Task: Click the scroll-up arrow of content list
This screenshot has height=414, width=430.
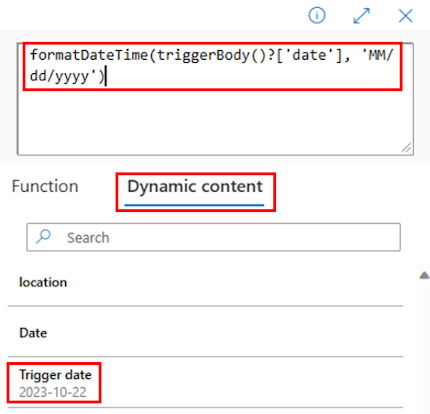Action: click(x=424, y=275)
